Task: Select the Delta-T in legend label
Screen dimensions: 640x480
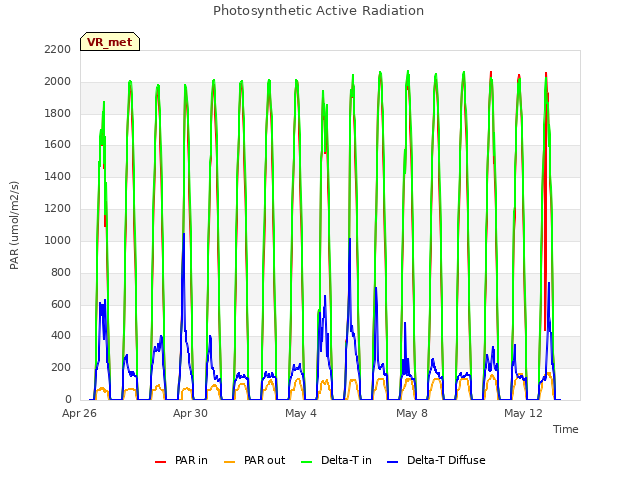Action: click(346, 460)
